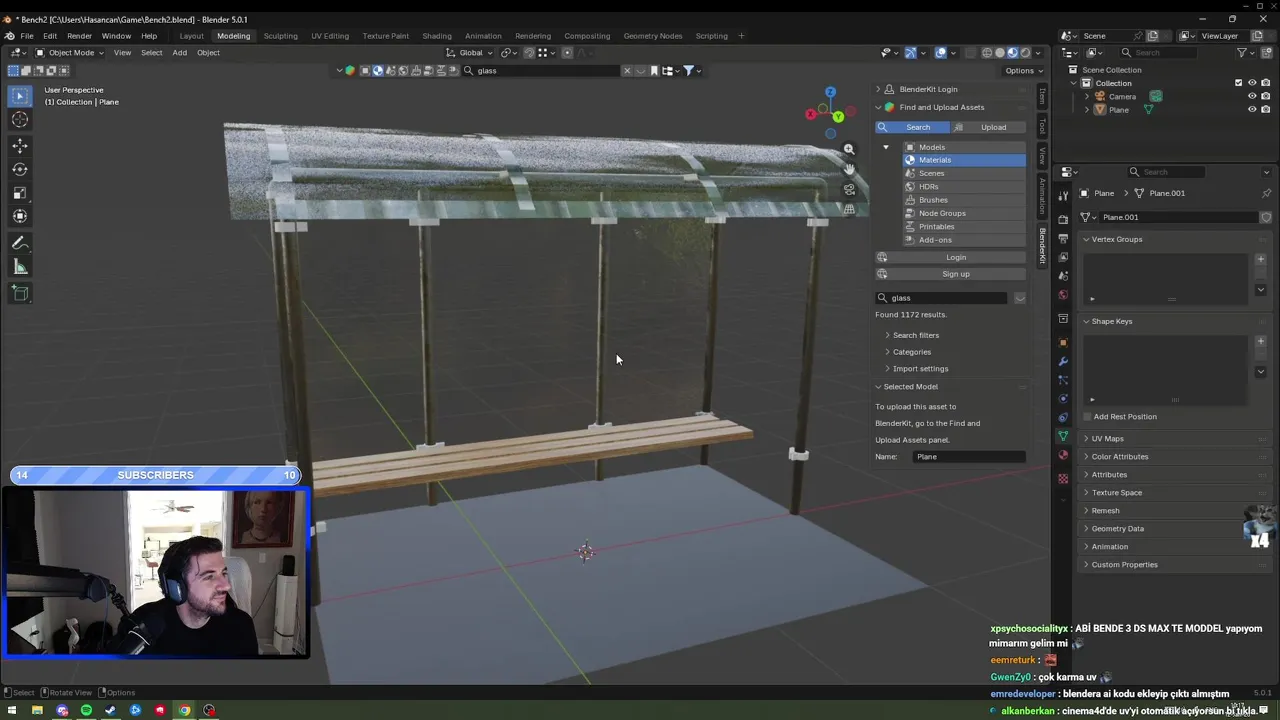Open the Item sidebar tab
The height and width of the screenshot is (720, 1280).
point(1042,96)
